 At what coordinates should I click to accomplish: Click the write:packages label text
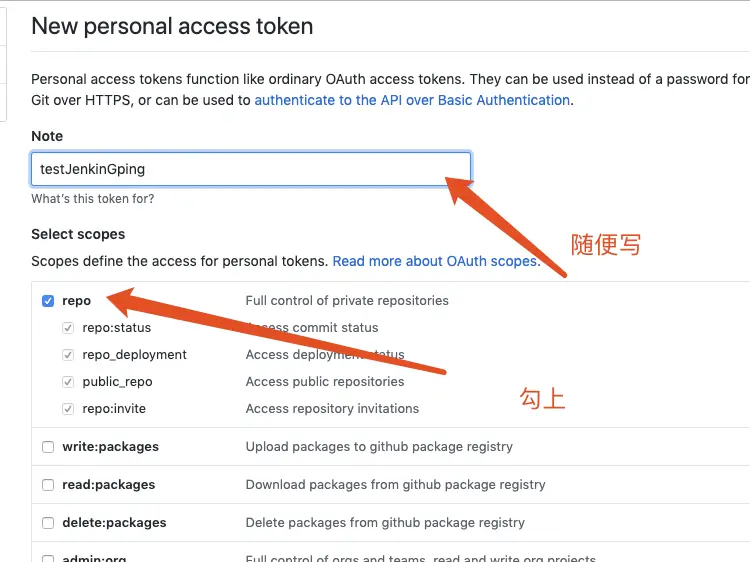coord(110,447)
